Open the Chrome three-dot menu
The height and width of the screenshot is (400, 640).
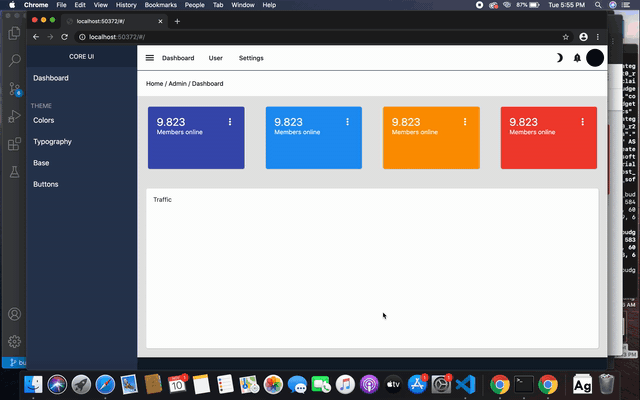coord(598,37)
